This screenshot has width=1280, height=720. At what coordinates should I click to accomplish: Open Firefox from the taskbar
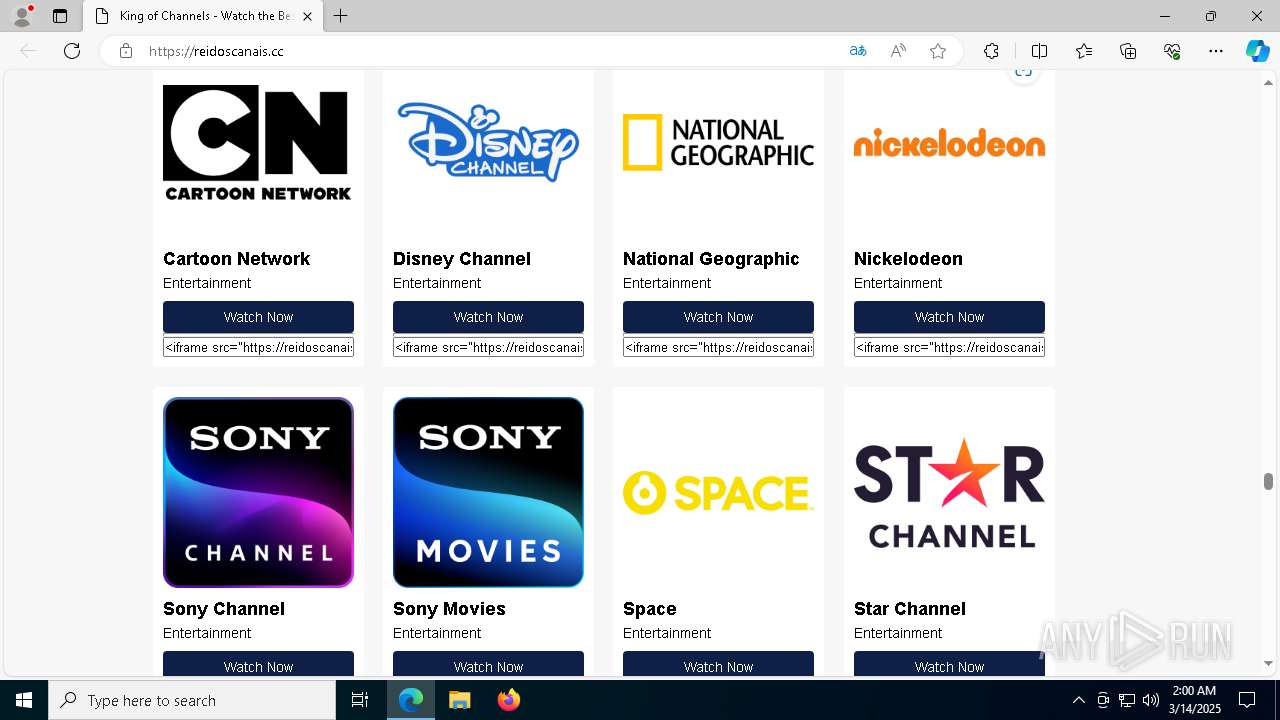tap(509, 700)
